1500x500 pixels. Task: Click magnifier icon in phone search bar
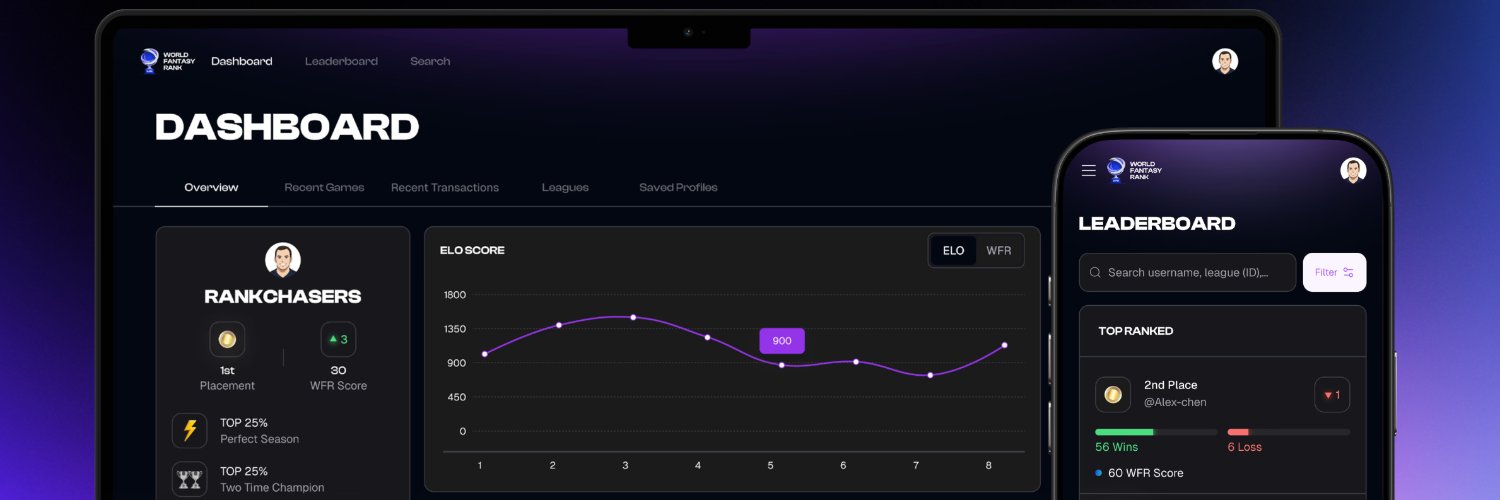click(1096, 272)
